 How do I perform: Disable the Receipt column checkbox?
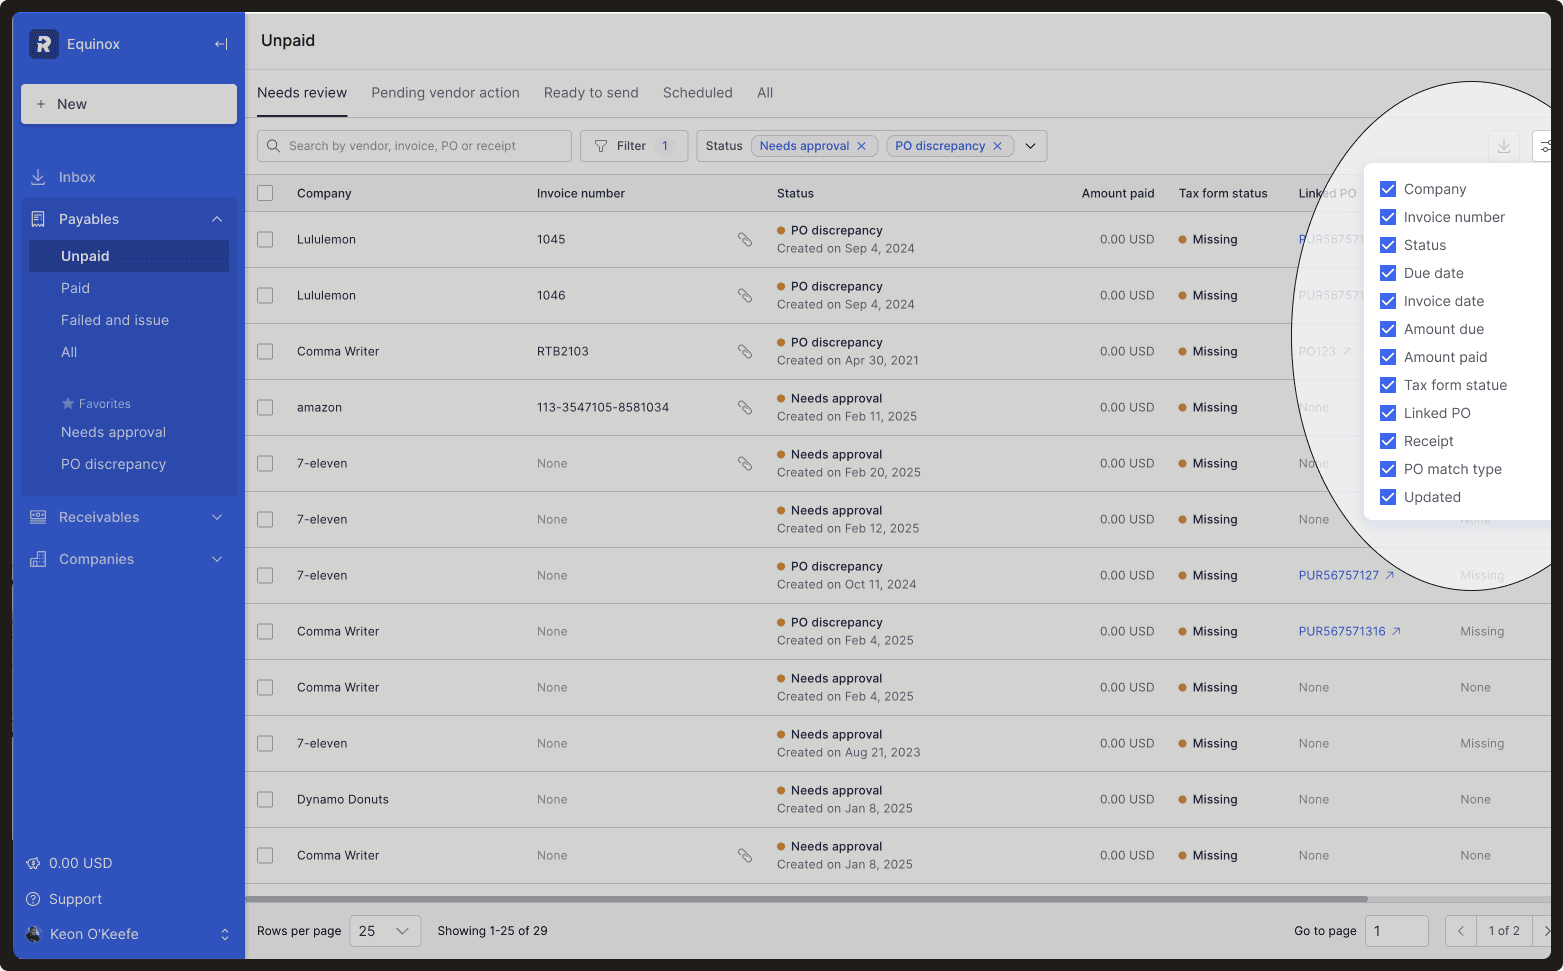point(1388,441)
